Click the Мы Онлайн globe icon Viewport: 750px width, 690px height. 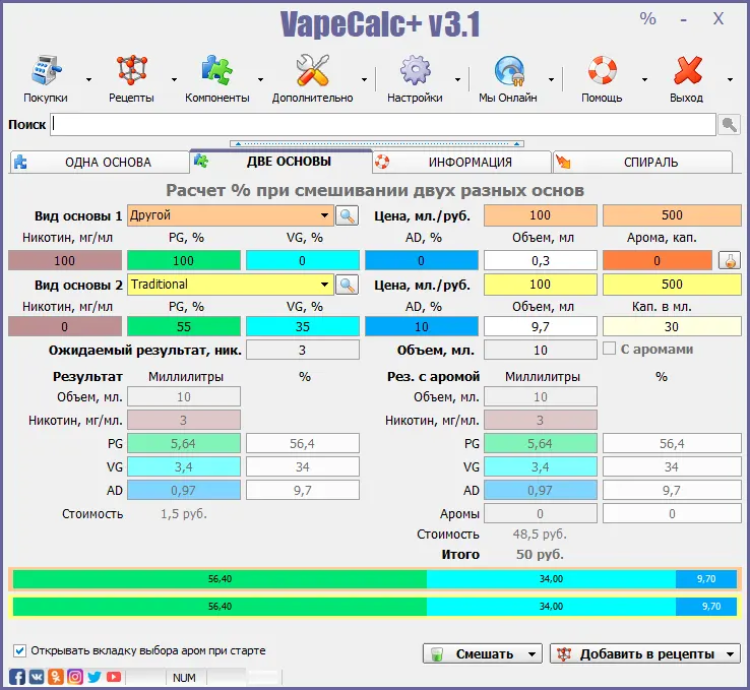click(x=508, y=72)
